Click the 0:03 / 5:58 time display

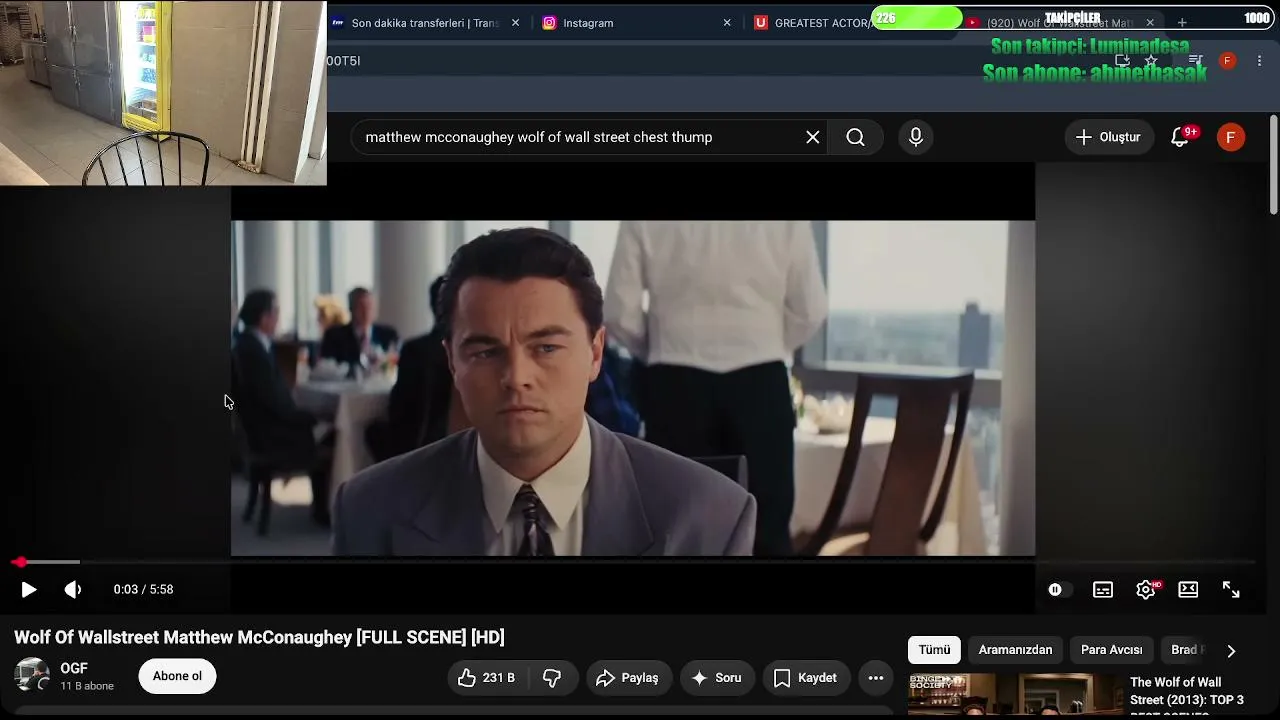(x=143, y=590)
